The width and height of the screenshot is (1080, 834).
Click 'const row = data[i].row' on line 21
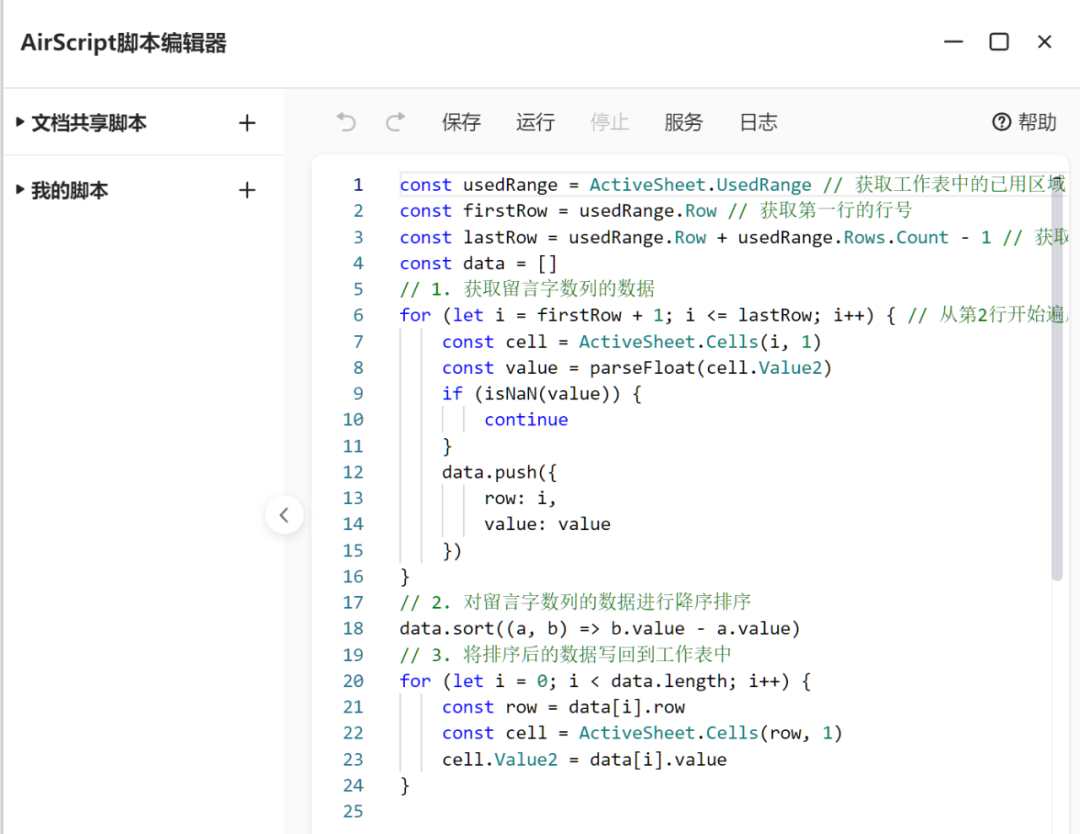(x=563, y=708)
